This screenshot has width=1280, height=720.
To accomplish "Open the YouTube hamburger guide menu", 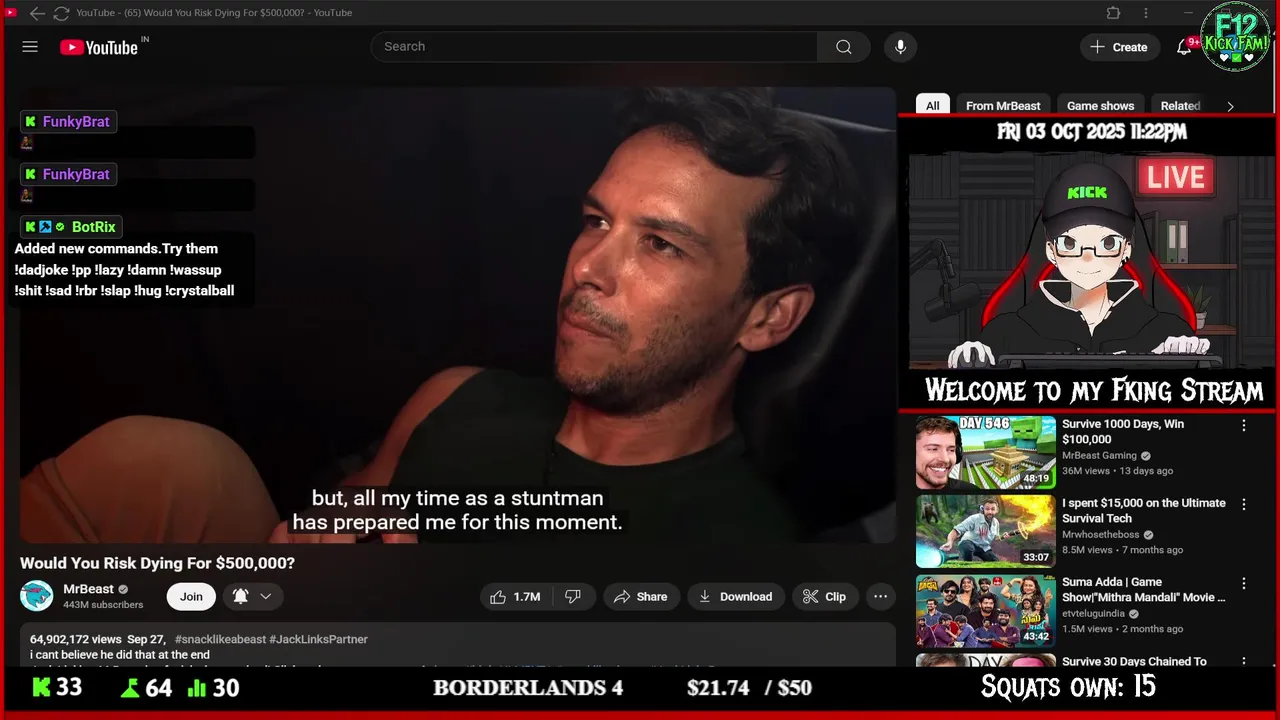I will coord(30,47).
